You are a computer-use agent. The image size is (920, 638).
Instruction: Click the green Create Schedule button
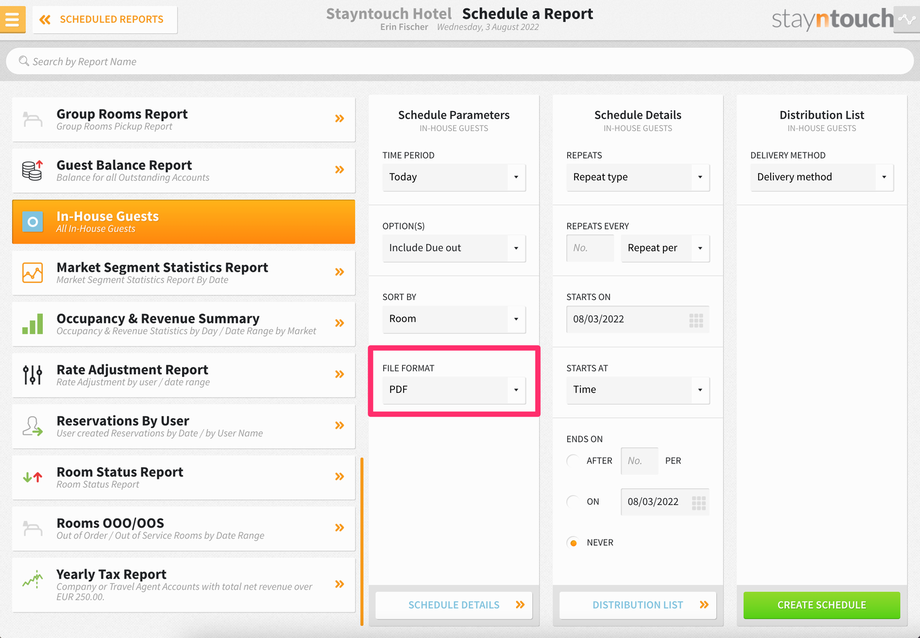coord(821,605)
